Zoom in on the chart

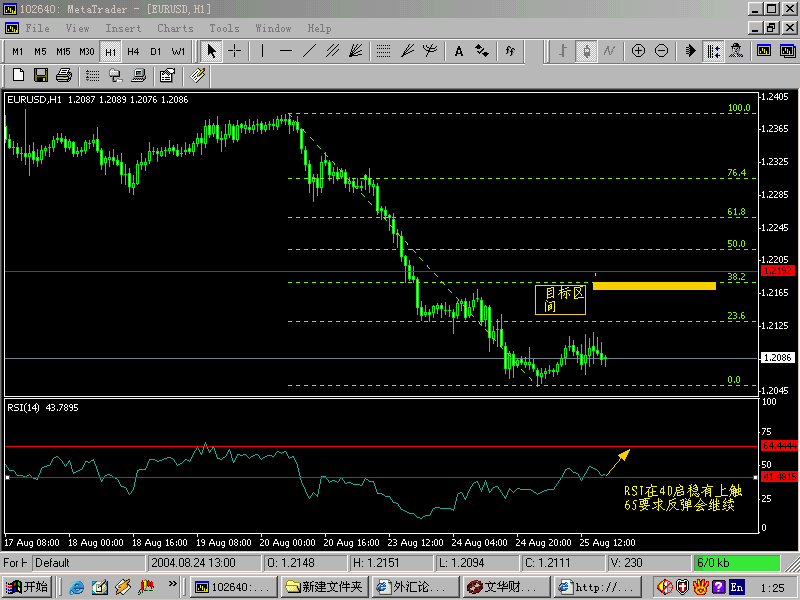(638, 51)
